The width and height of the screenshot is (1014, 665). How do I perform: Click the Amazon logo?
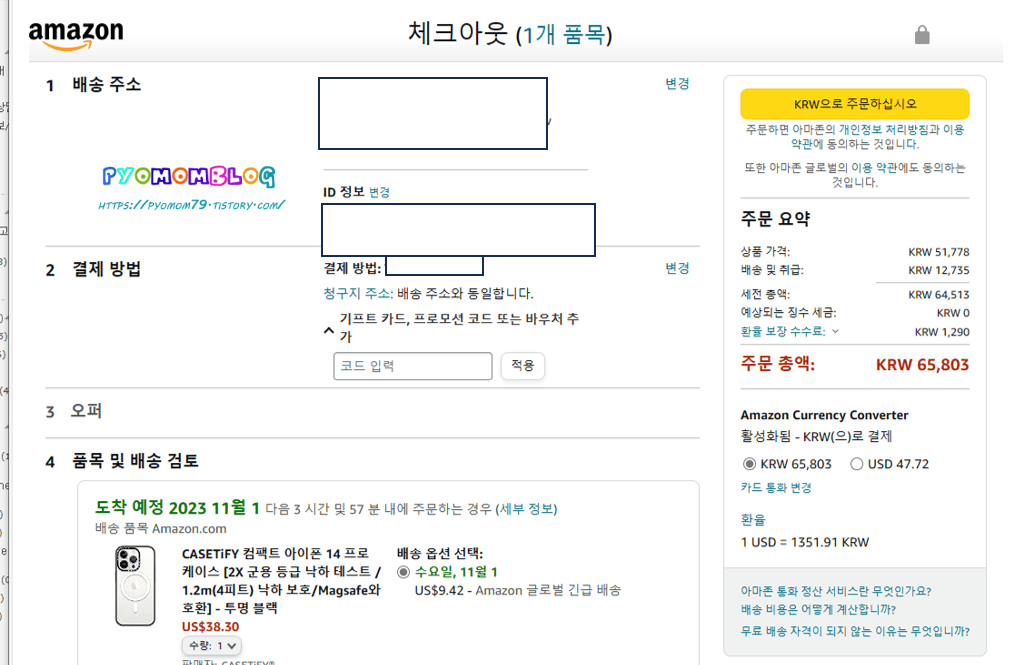pyautogui.click(x=76, y=35)
